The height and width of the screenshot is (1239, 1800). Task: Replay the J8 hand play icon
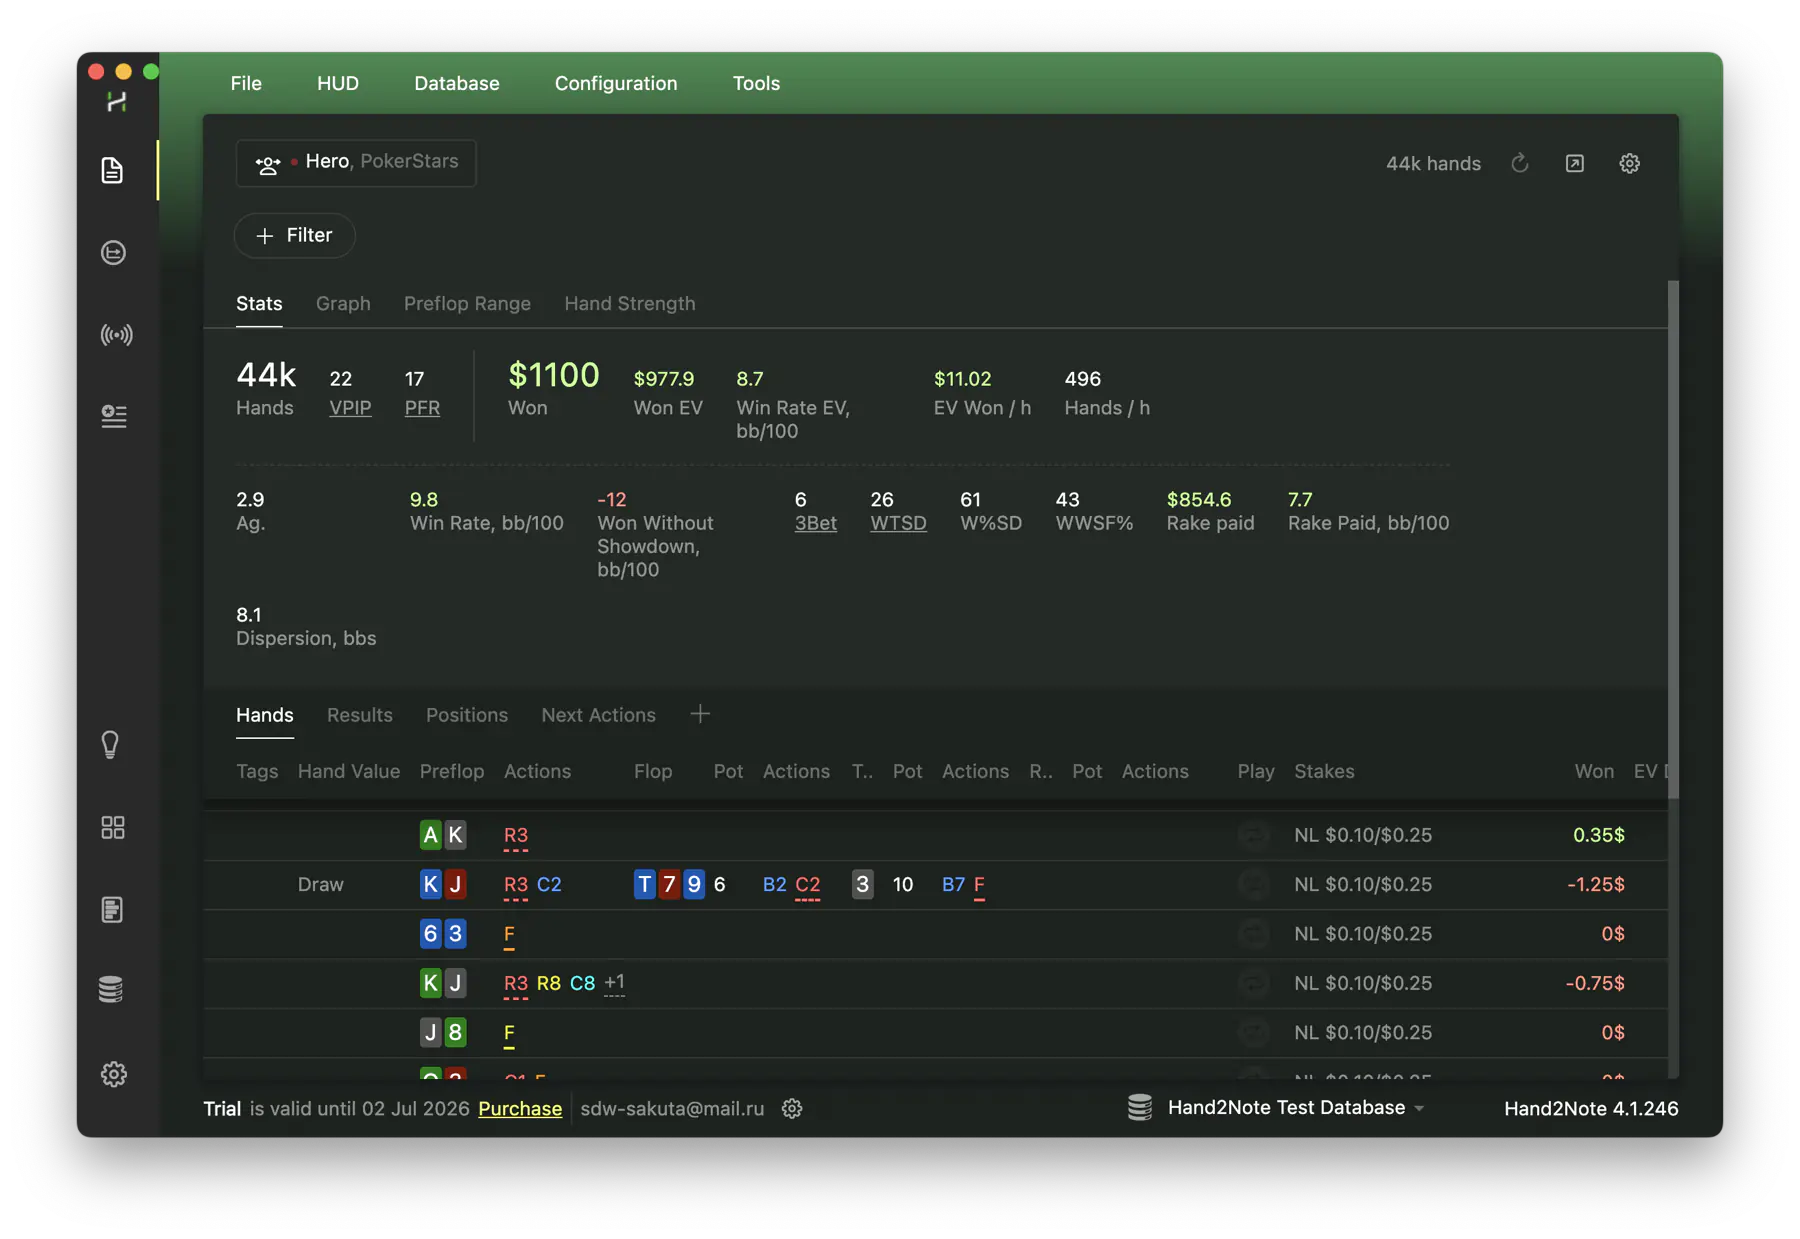pos(1254,1032)
